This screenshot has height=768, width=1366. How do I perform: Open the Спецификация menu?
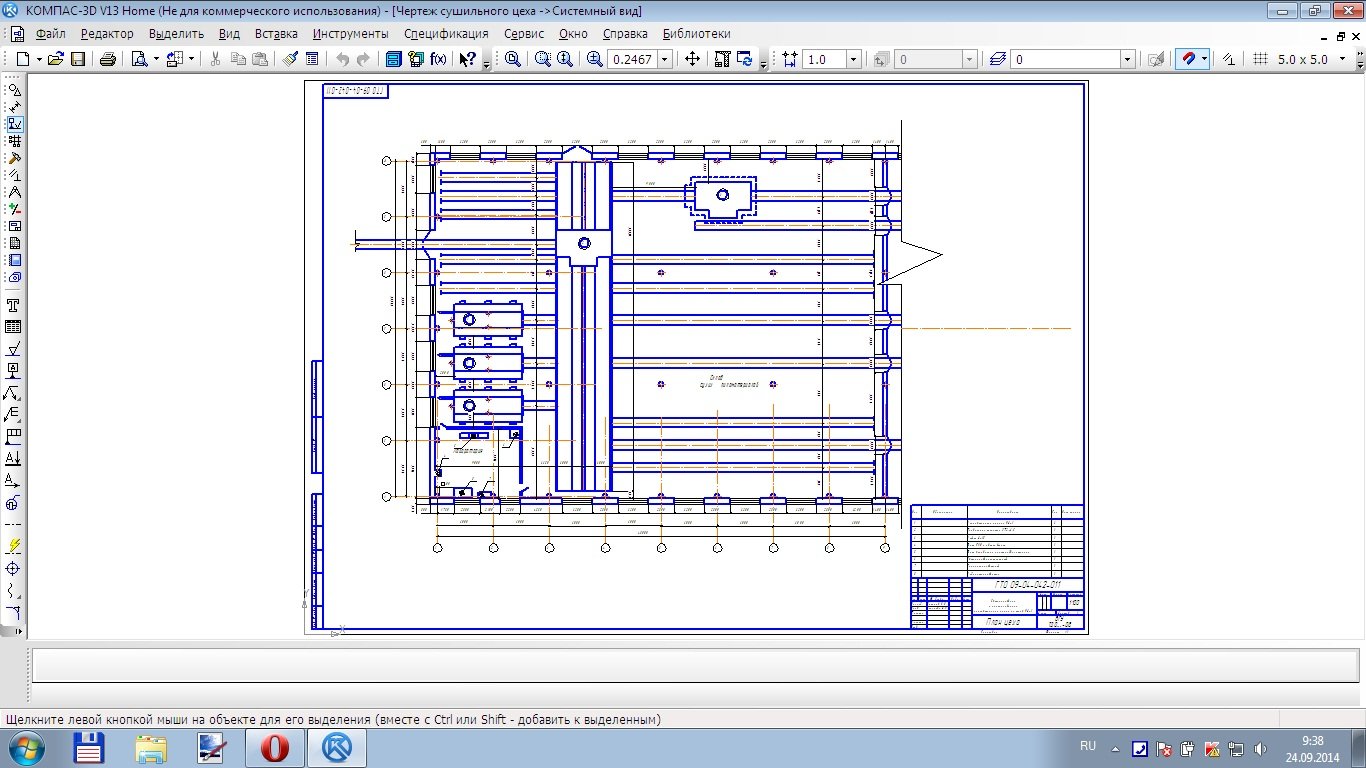[446, 33]
